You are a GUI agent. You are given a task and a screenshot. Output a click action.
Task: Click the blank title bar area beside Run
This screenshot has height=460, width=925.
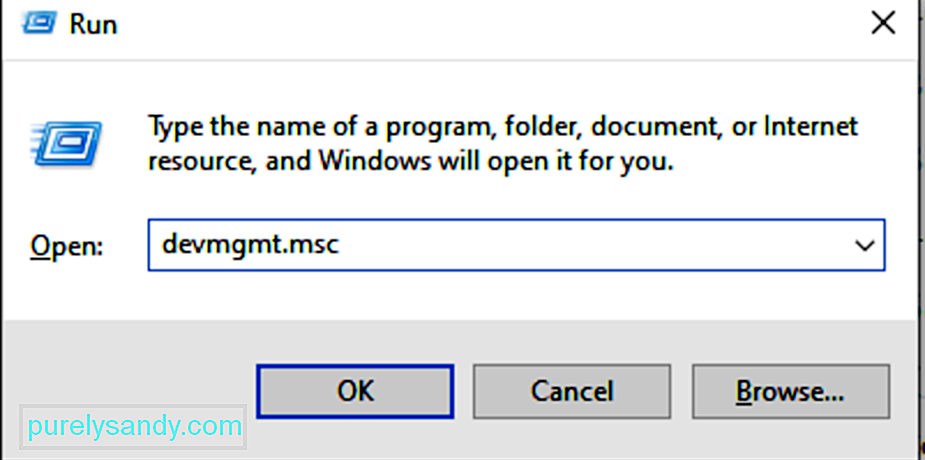[x=472, y=25]
